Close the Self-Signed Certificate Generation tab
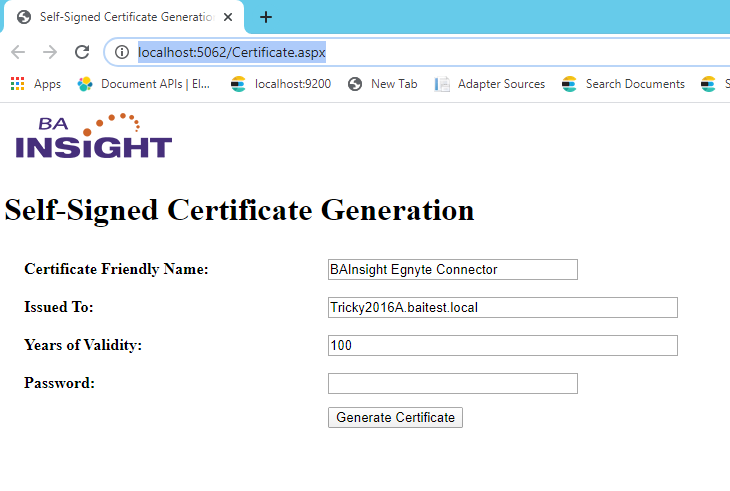 tap(227, 17)
